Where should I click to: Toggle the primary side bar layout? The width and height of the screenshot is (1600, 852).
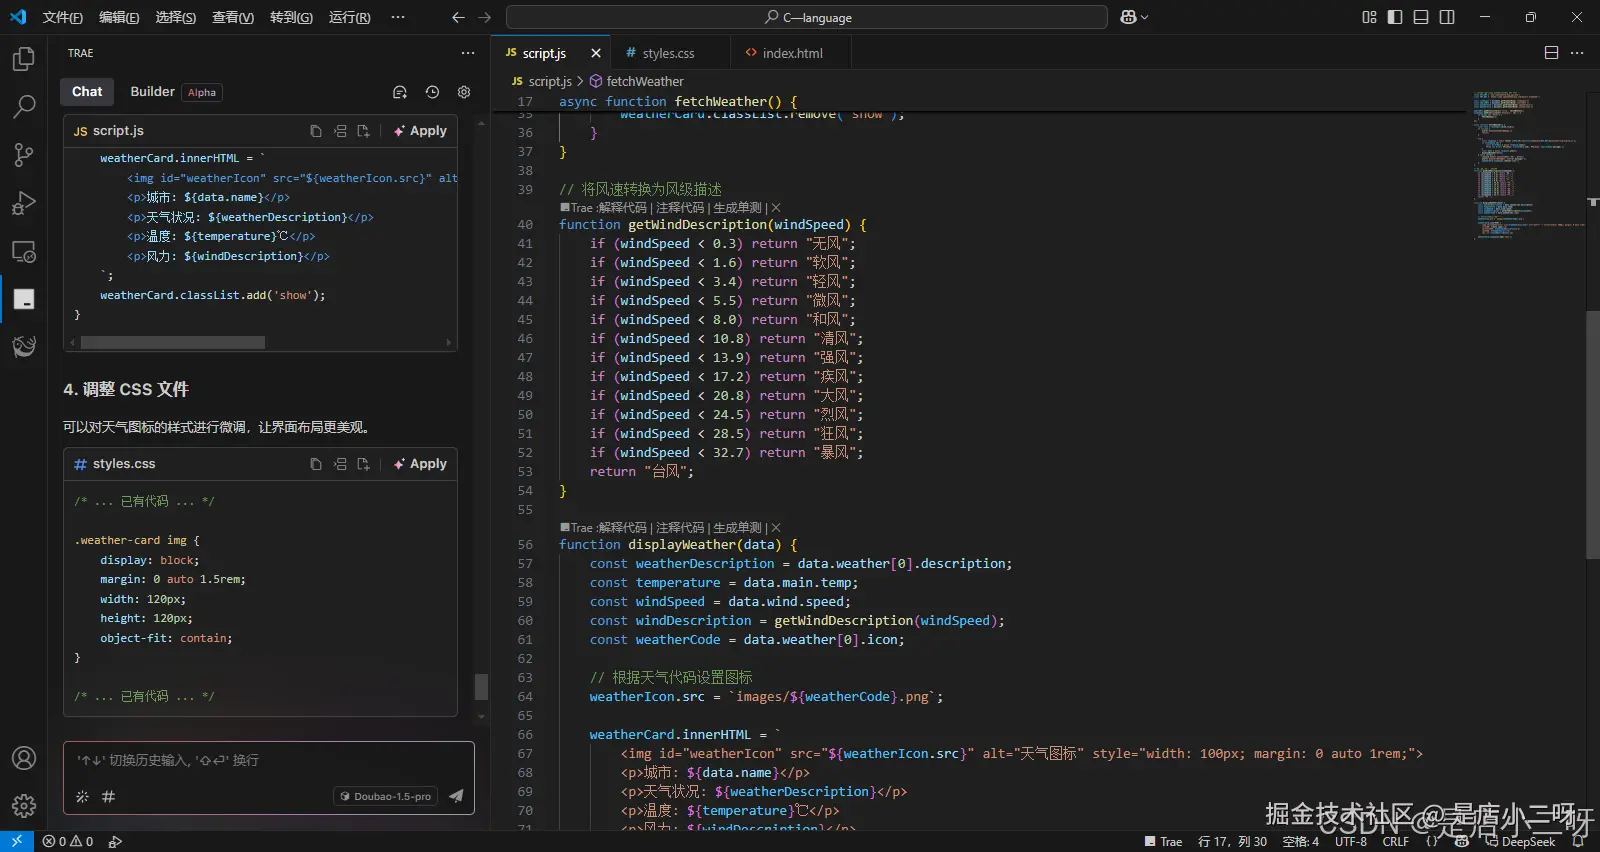pos(1395,17)
